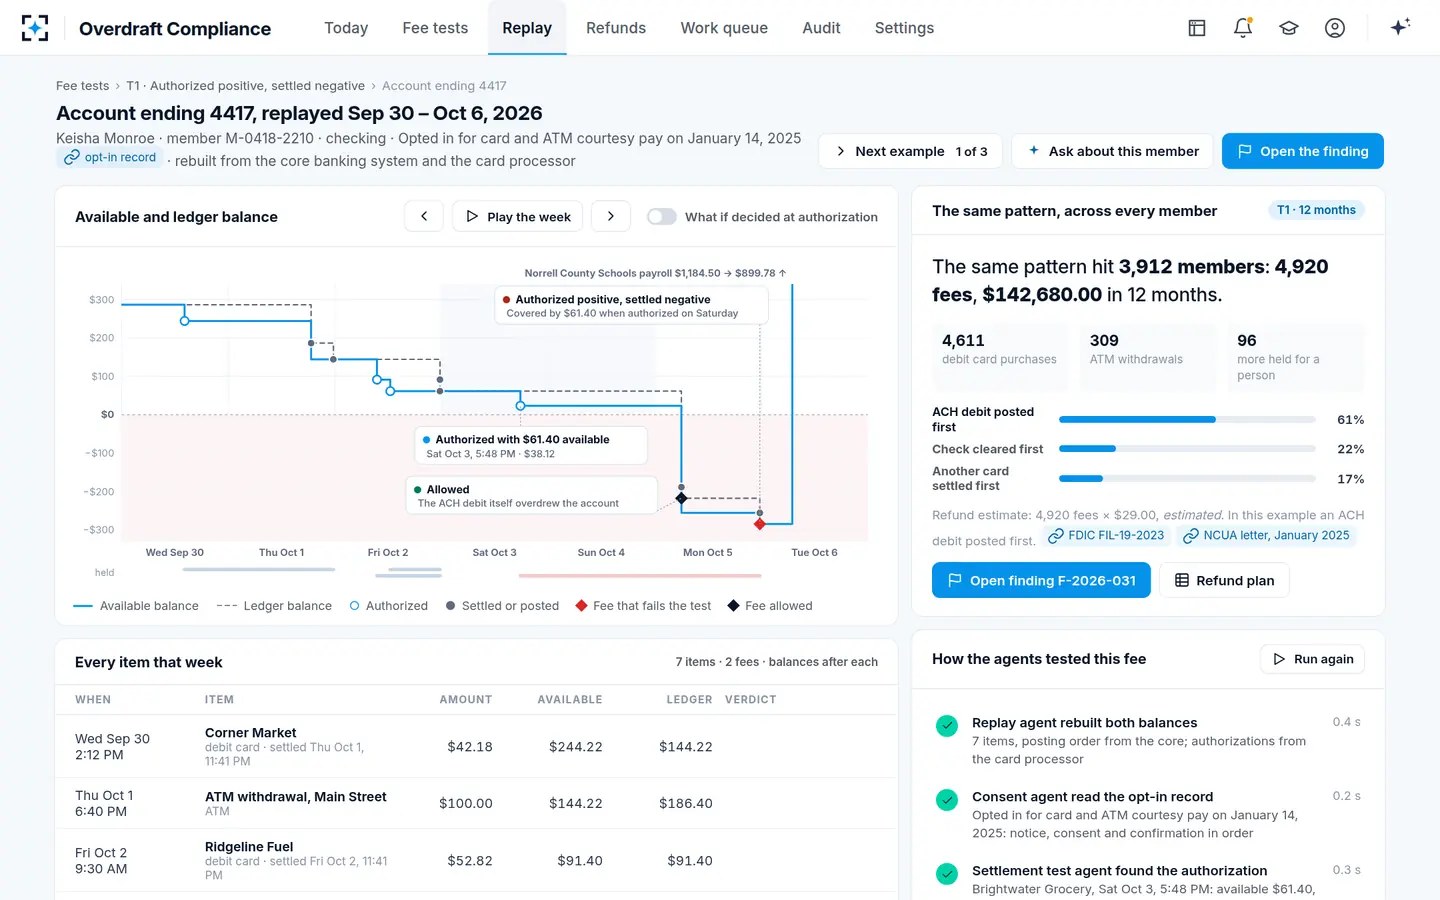Screen dimensions: 1440x900
Task: Click the black fee-allowed diamond on chart
Action: (x=682, y=498)
